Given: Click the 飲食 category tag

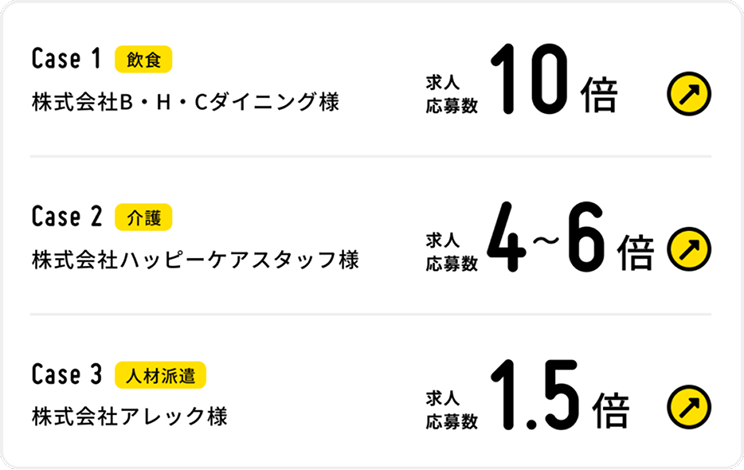Looking at the screenshot, I should (x=145, y=60).
